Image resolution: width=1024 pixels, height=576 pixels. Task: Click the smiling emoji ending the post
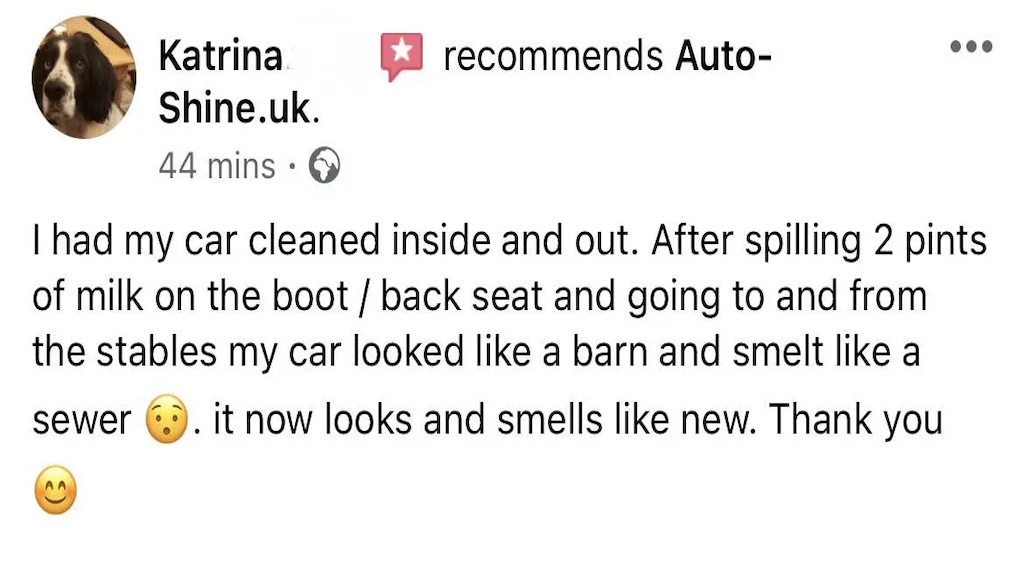(x=56, y=490)
